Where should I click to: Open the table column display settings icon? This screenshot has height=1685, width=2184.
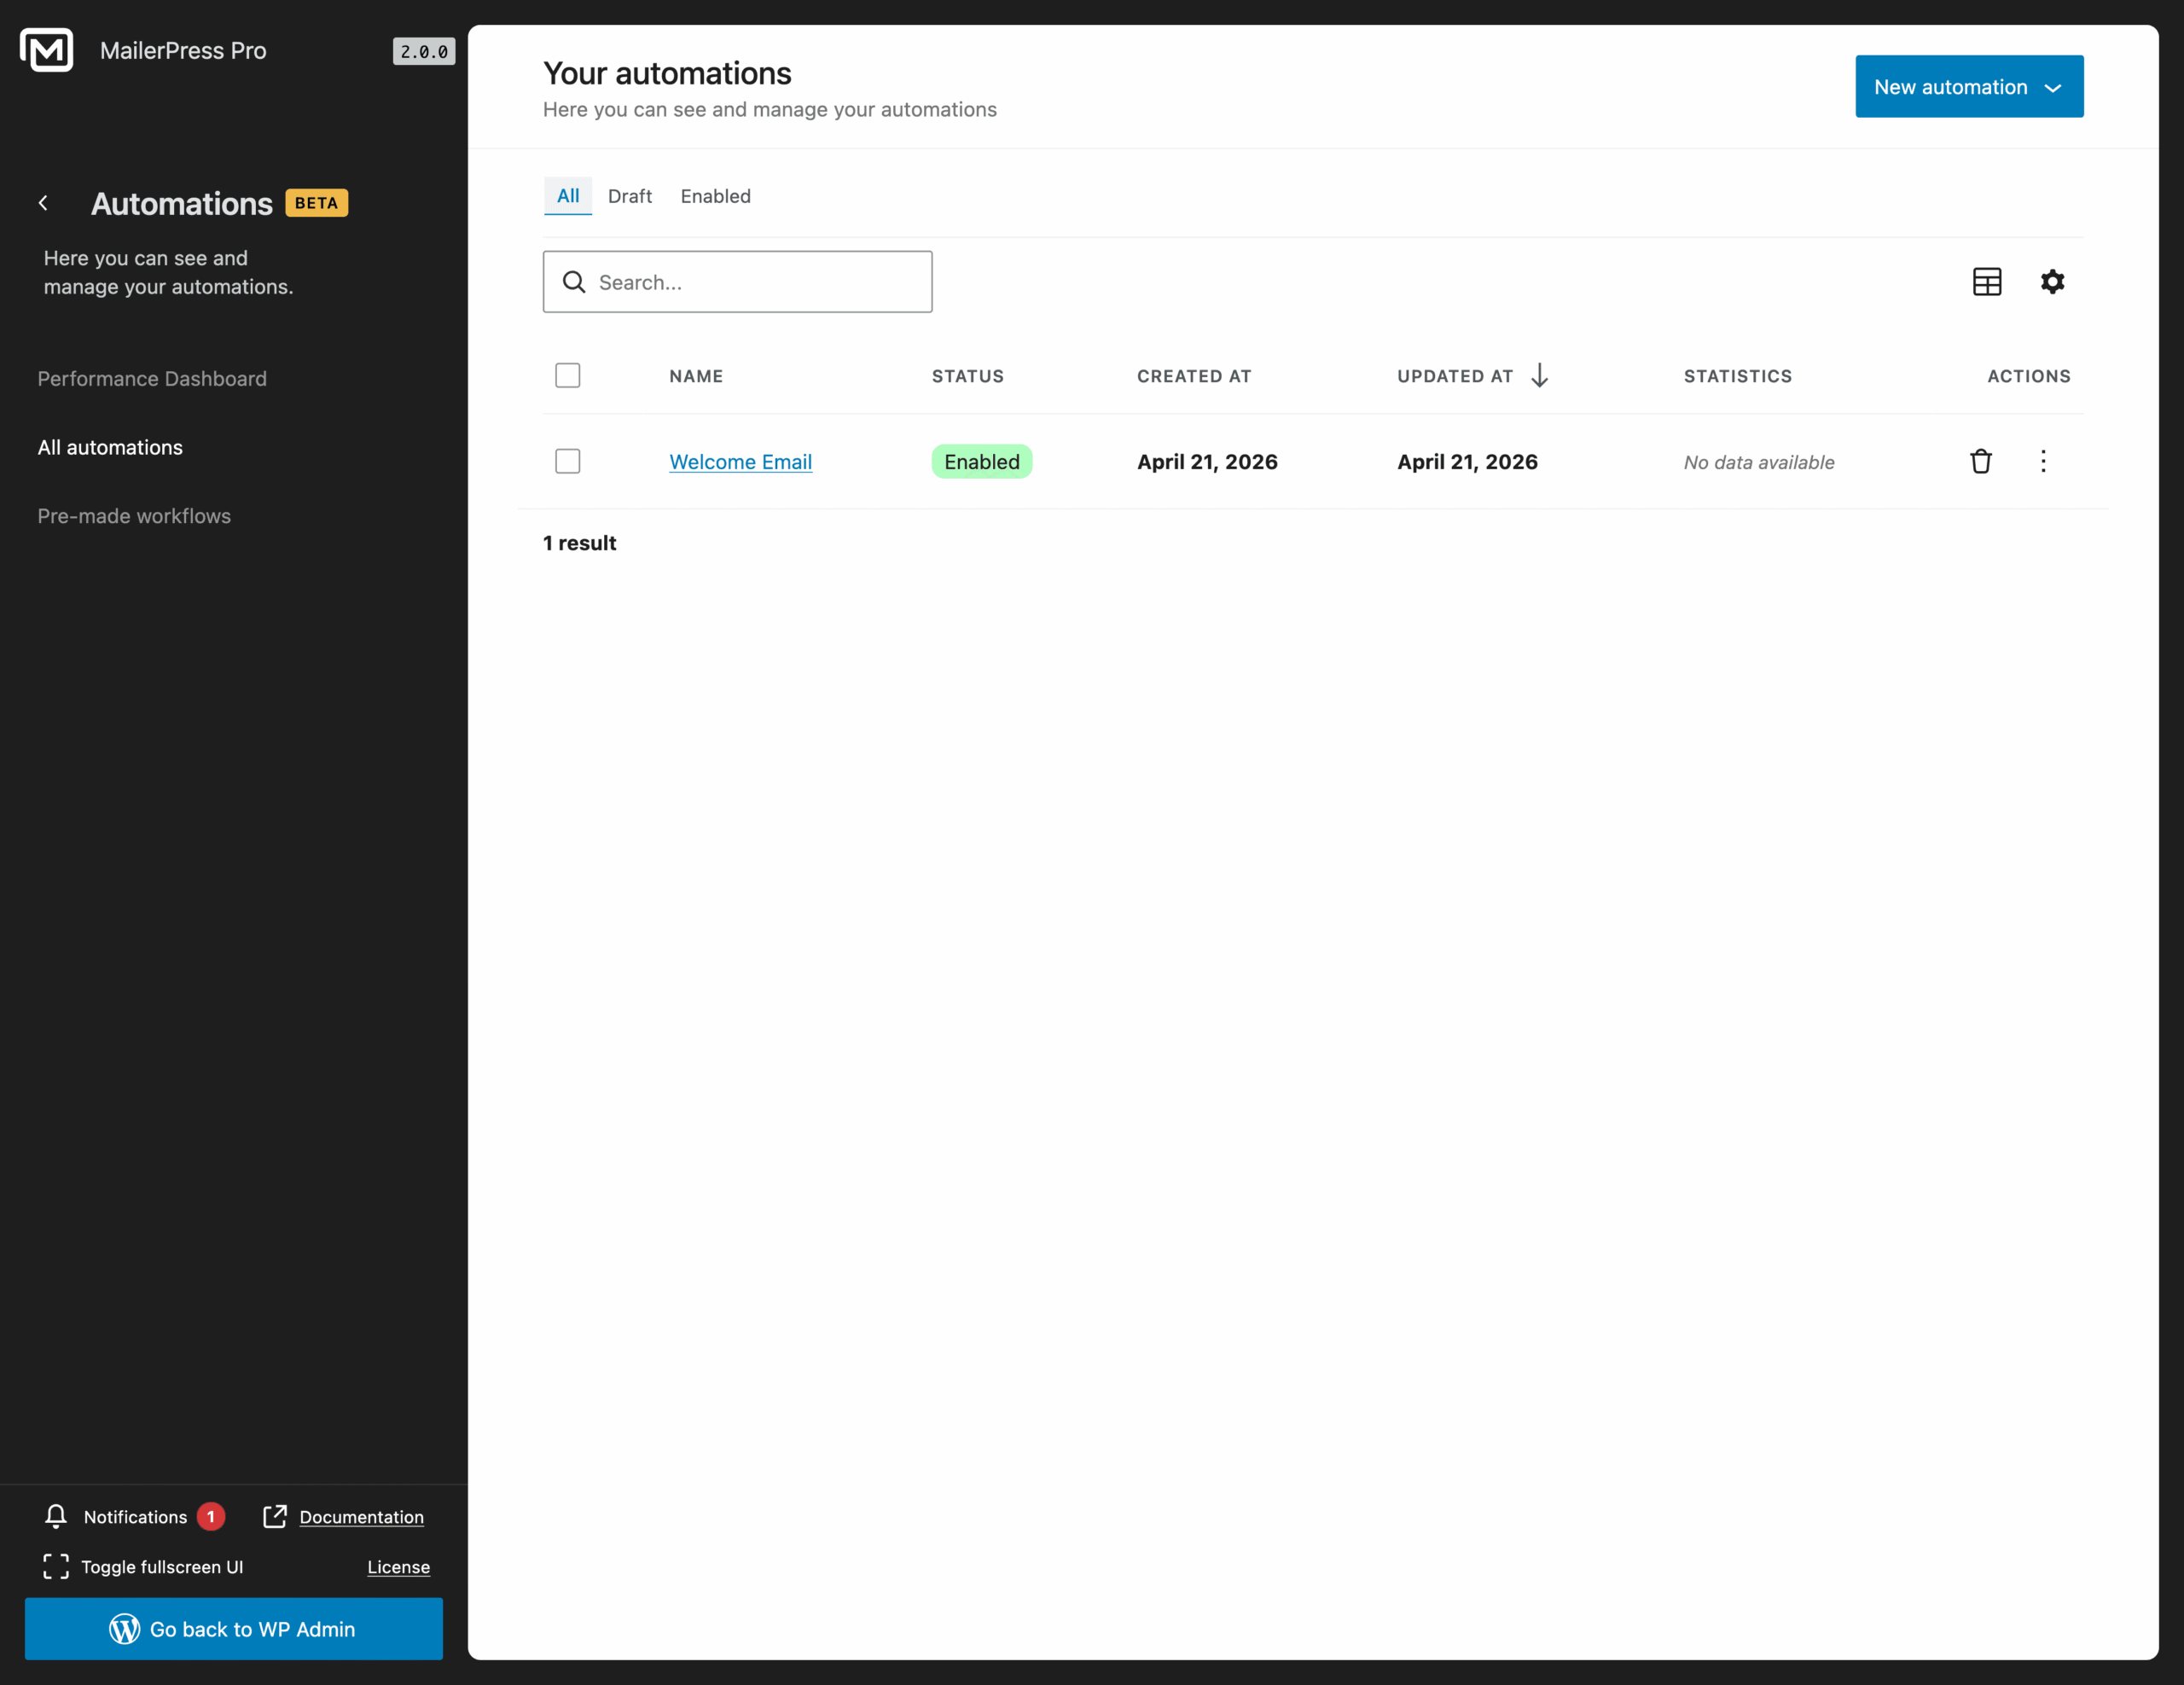pyautogui.click(x=1987, y=282)
